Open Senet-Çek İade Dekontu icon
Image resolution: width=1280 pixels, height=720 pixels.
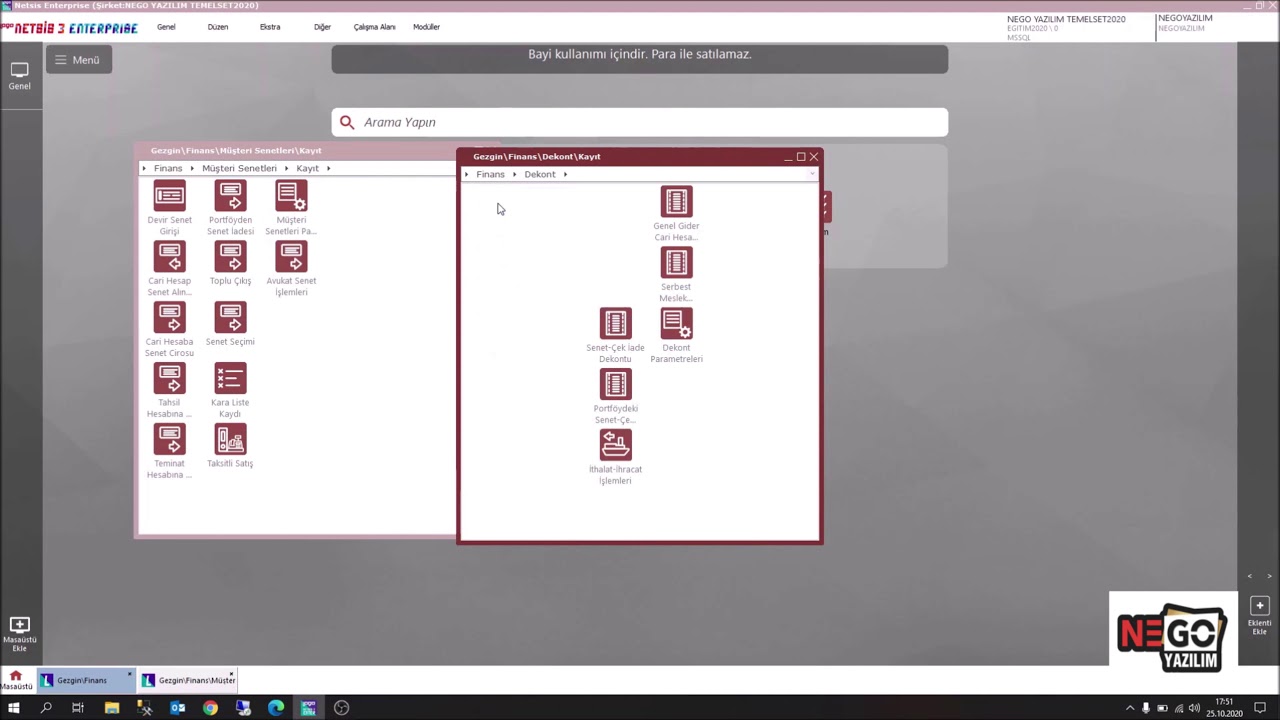pos(615,324)
